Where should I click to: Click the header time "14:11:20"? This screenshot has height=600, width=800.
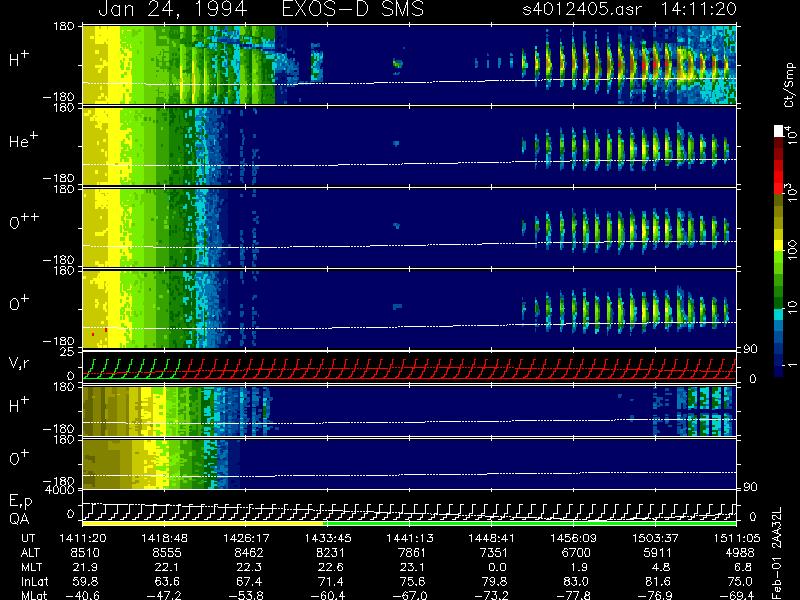(x=698, y=9)
